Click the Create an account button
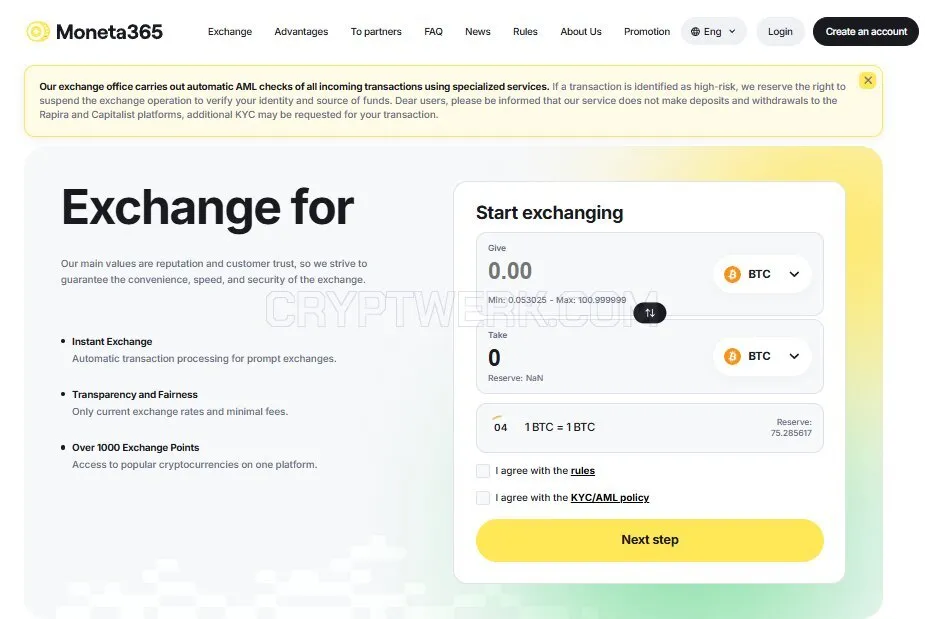Viewport: 925px width, 619px height. (865, 32)
